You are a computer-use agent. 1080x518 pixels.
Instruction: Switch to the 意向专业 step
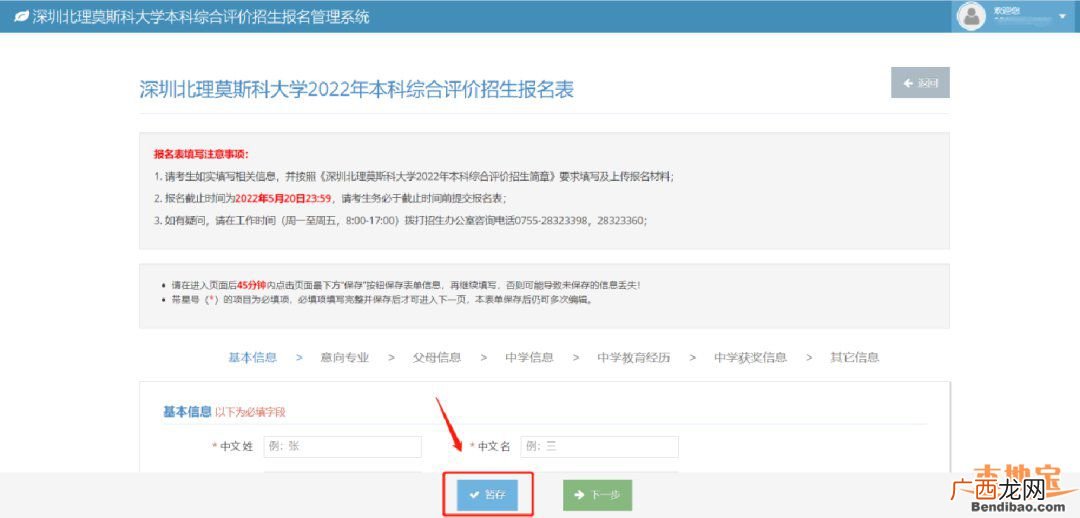pyautogui.click(x=344, y=358)
